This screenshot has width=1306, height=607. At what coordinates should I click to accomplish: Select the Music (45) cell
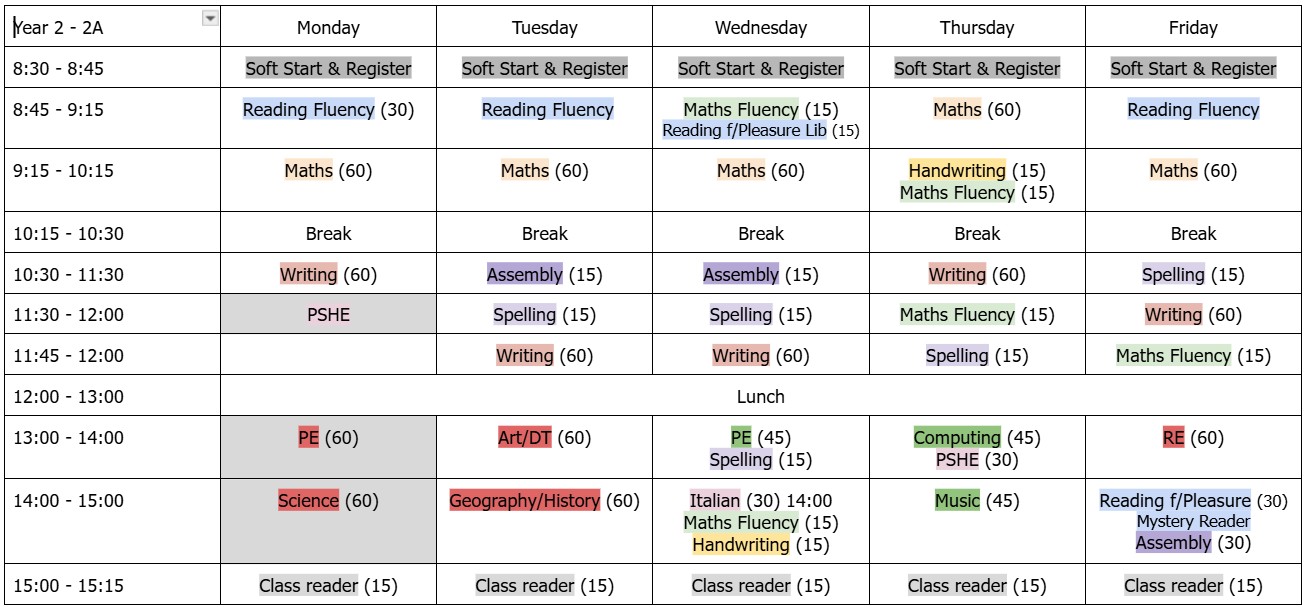(976, 501)
